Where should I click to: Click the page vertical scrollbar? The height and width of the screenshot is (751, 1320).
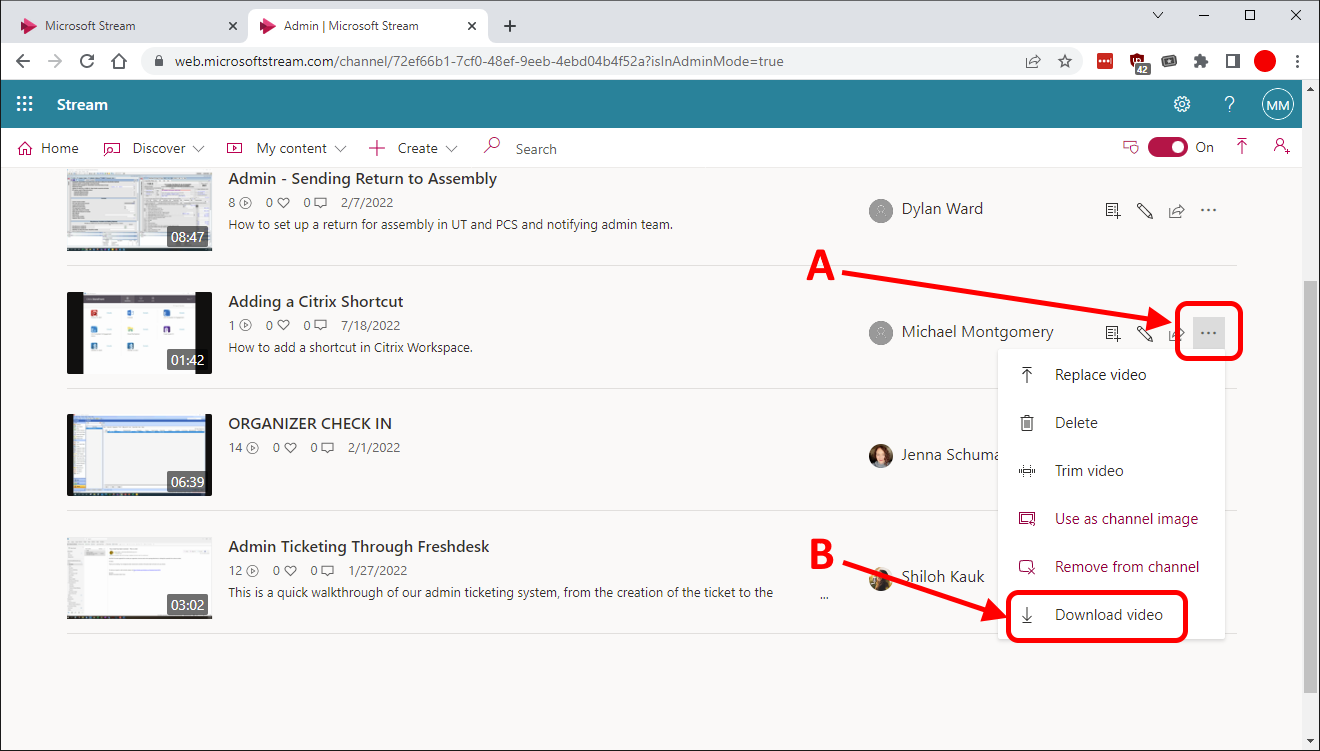click(x=1311, y=486)
